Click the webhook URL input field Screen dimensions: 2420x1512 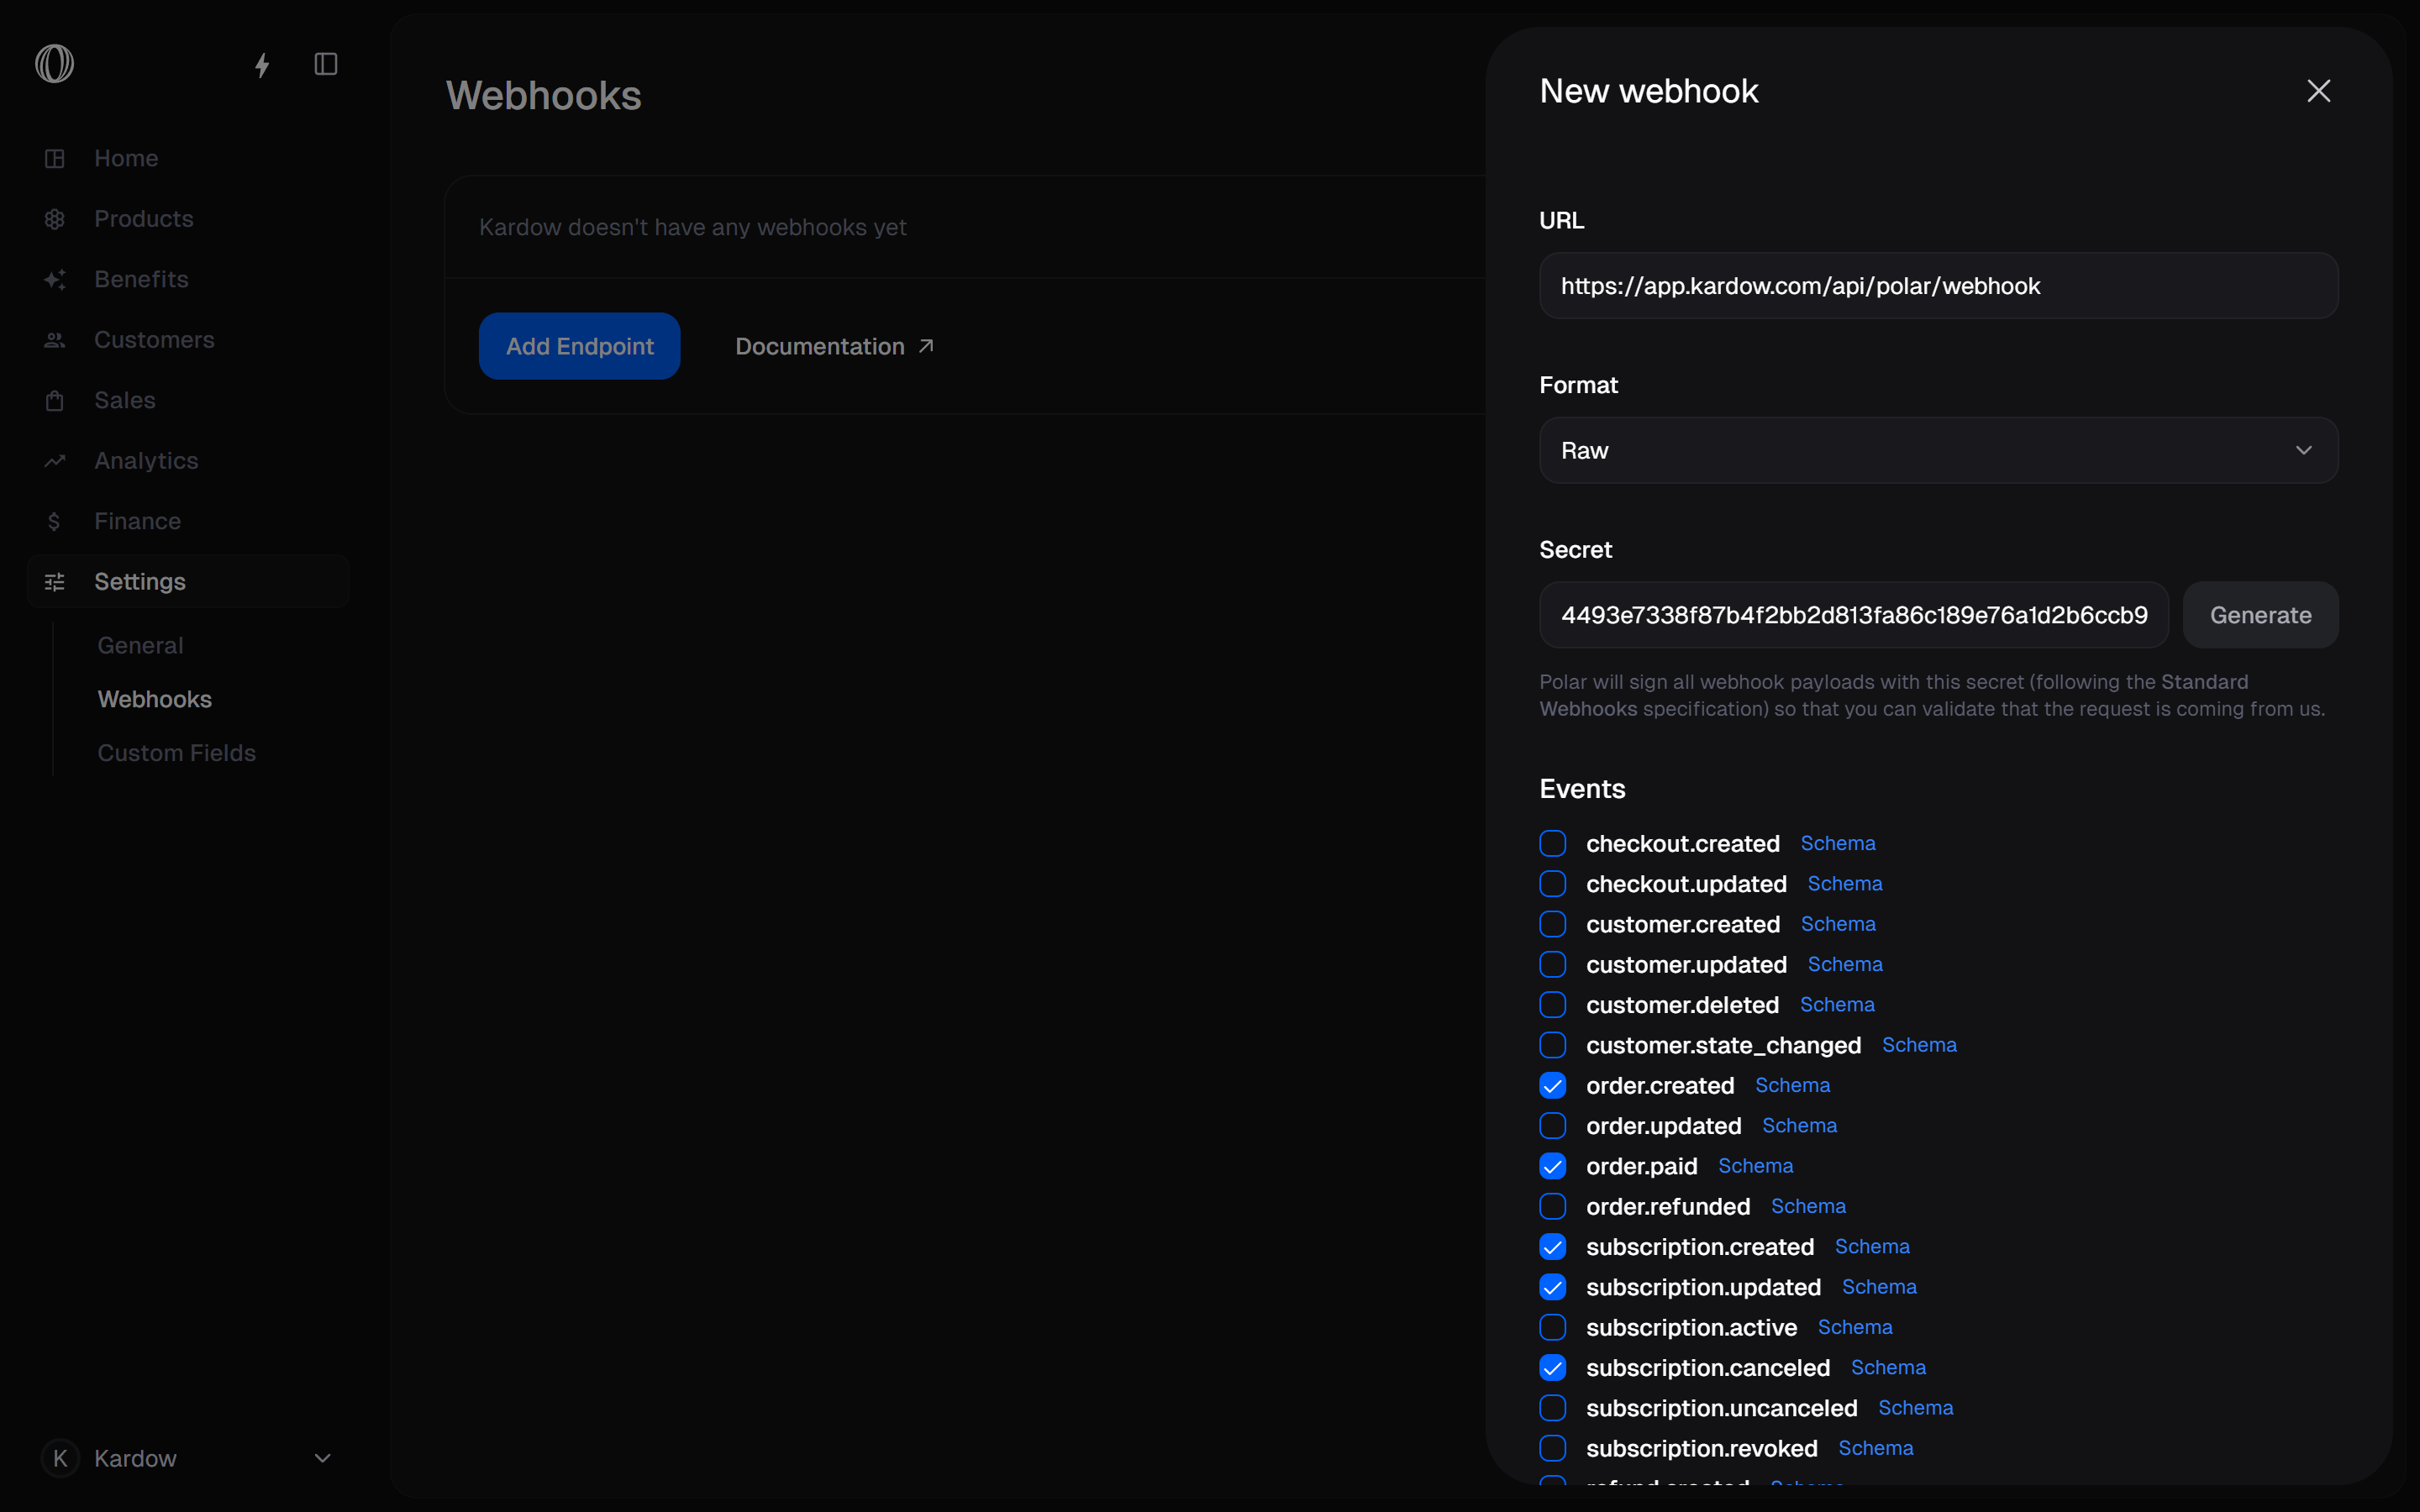[x=1937, y=286]
